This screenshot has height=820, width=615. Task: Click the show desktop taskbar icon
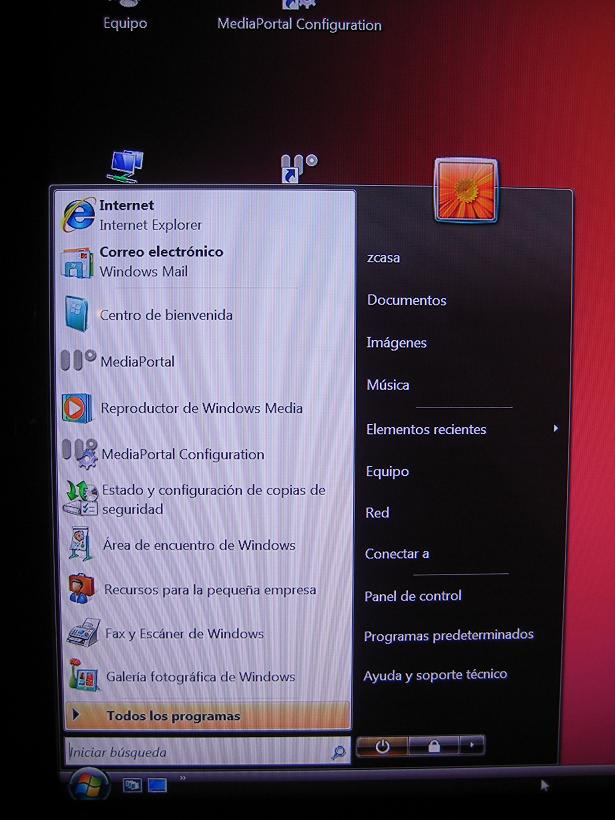point(157,785)
